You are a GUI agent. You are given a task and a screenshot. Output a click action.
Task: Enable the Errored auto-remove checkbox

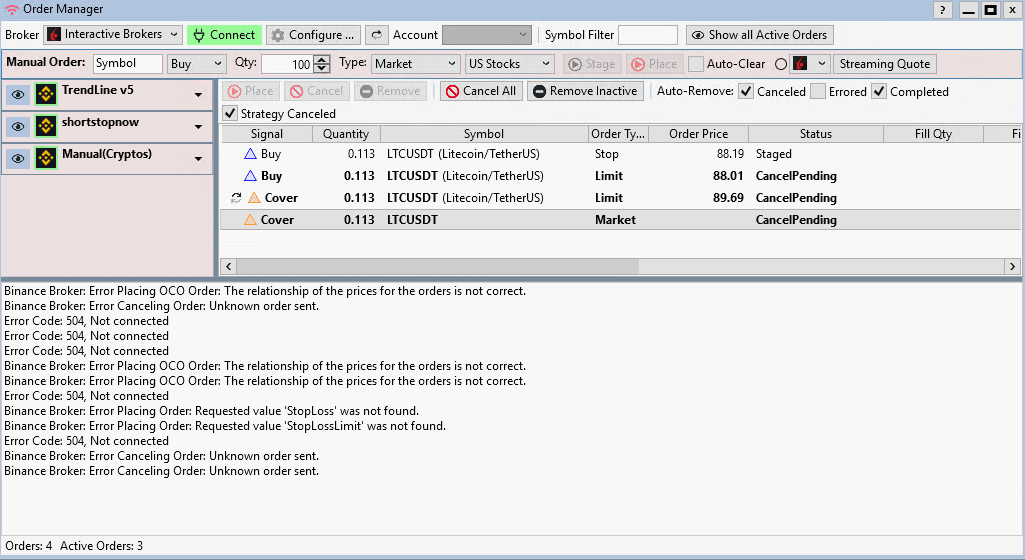(x=818, y=91)
